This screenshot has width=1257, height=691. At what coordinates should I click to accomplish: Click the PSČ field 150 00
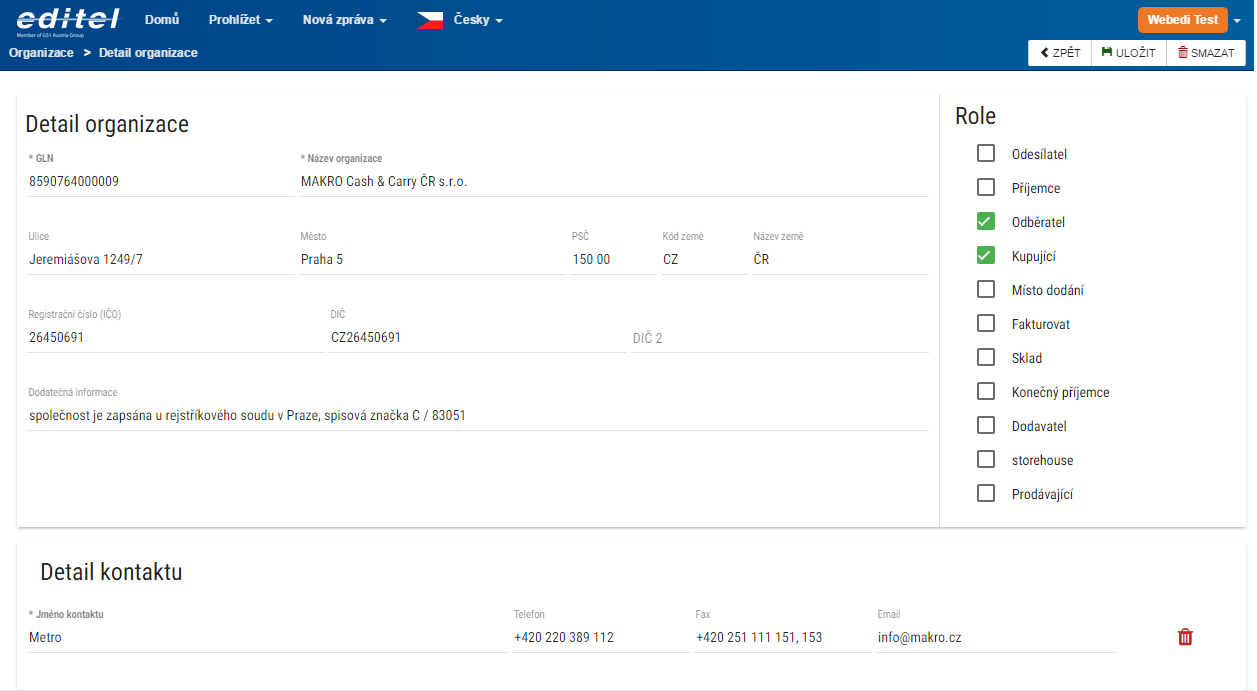613,260
